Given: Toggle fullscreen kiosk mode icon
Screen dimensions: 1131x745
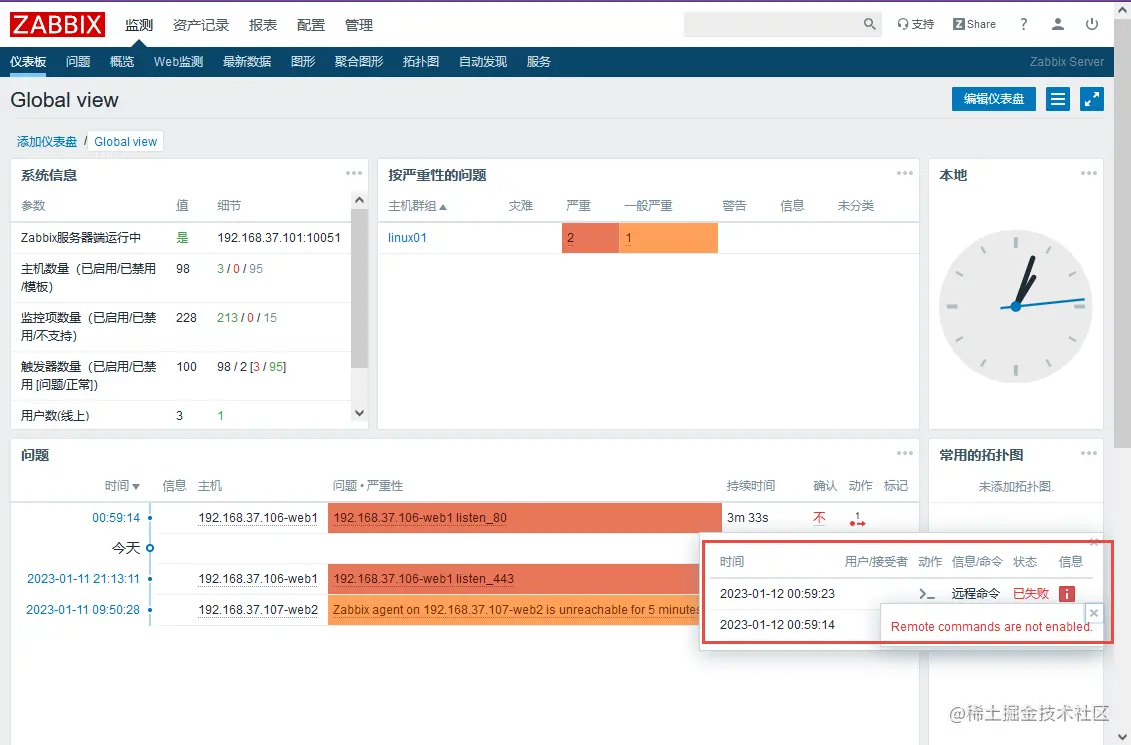Looking at the screenshot, I should [x=1092, y=99].
